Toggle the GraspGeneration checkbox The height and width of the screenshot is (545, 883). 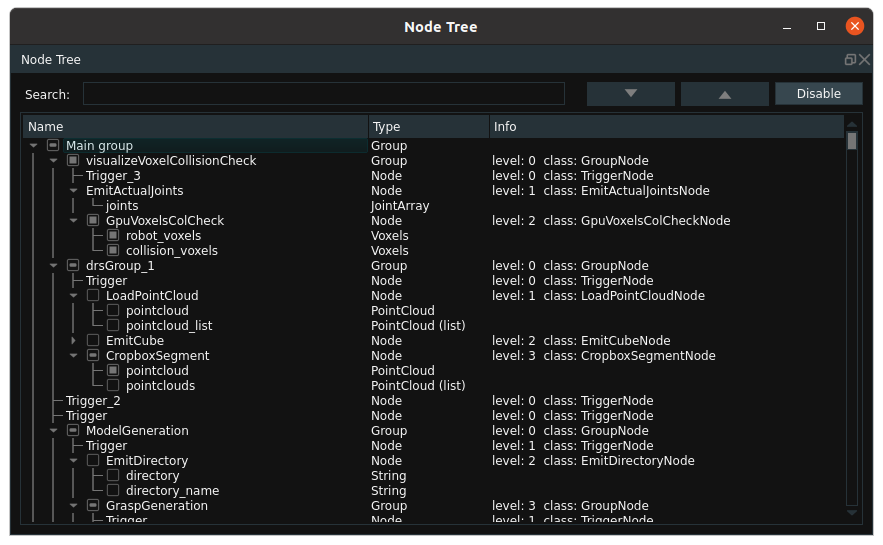click(93, 505)
